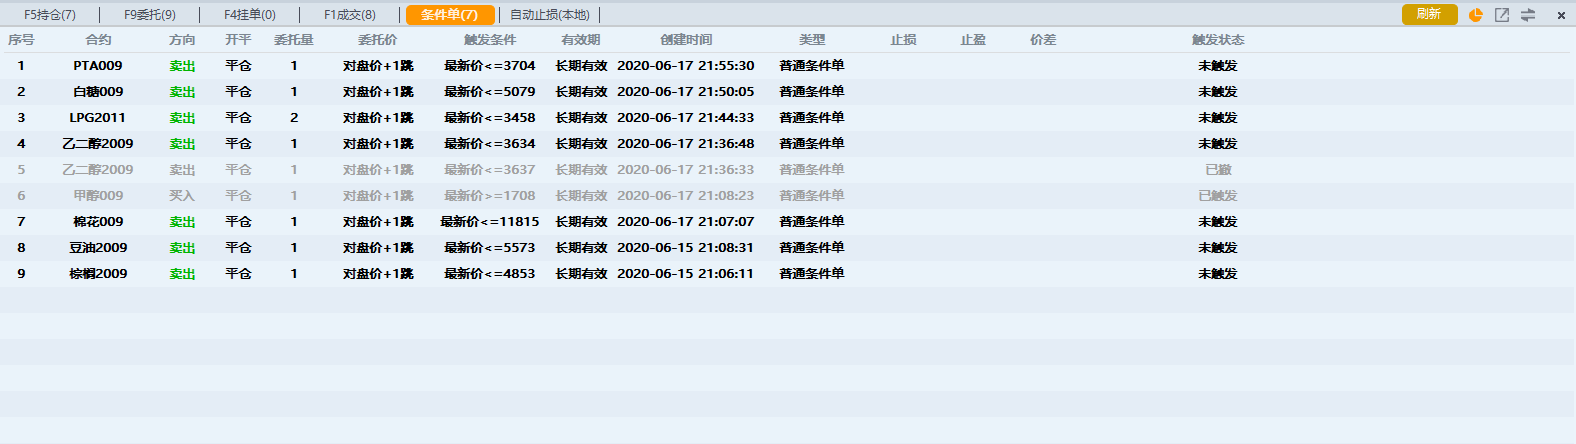This screenshot has height=444, width=1576.
Task: Click 买入 direction in the 甲醇009 row
Action: pos(182,196)
